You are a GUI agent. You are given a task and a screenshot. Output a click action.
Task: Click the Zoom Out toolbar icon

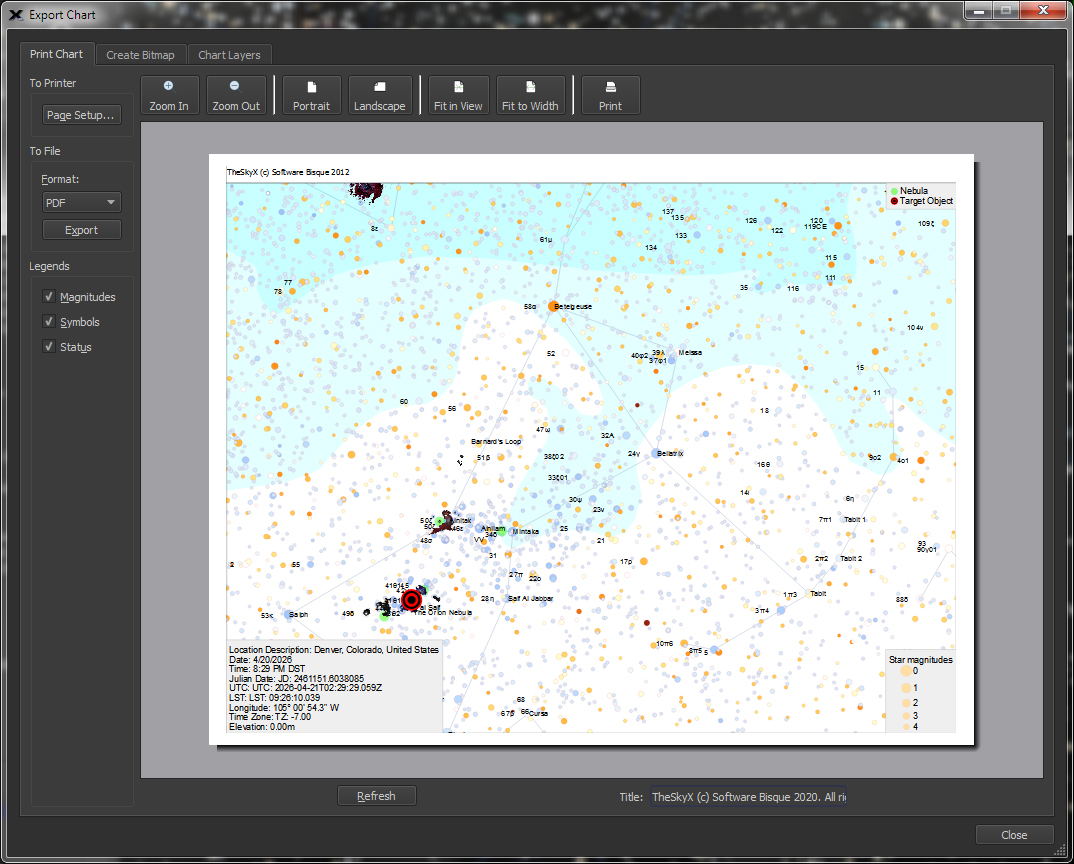[236, 95]
